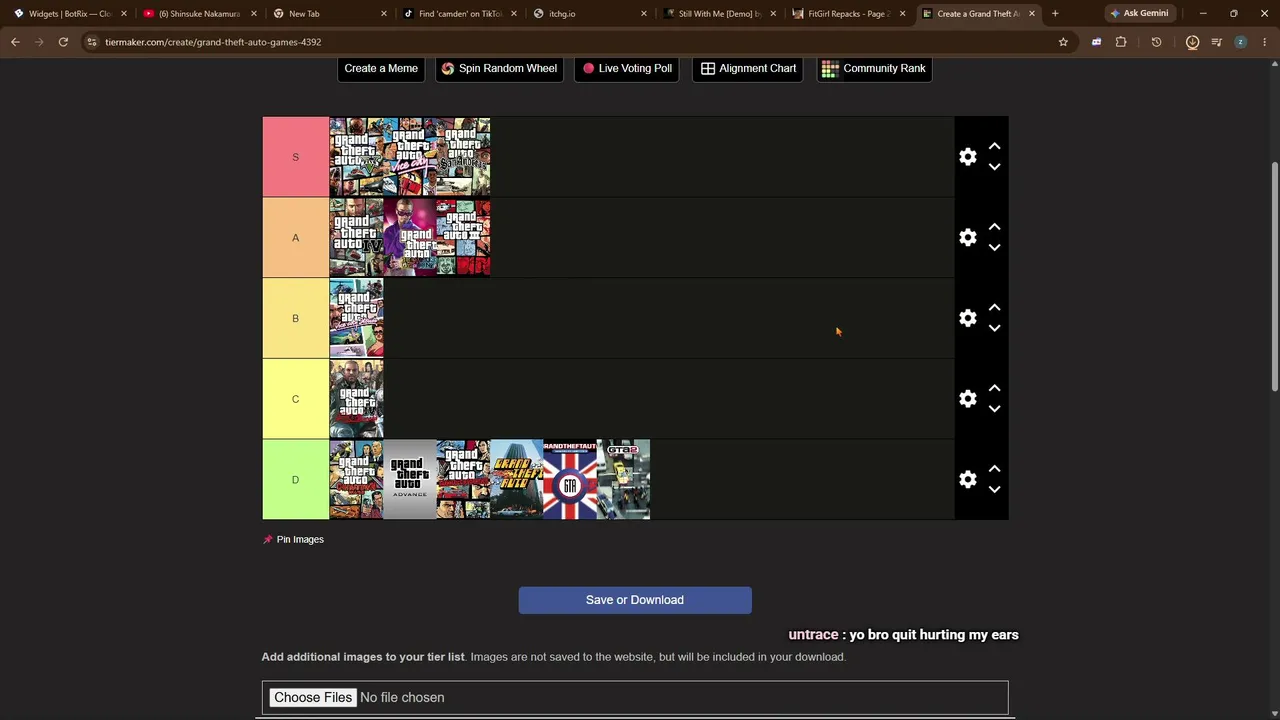Open Spin Random Wheel
This screenshot has width=1280, height=720.
[x=499, y=68]
